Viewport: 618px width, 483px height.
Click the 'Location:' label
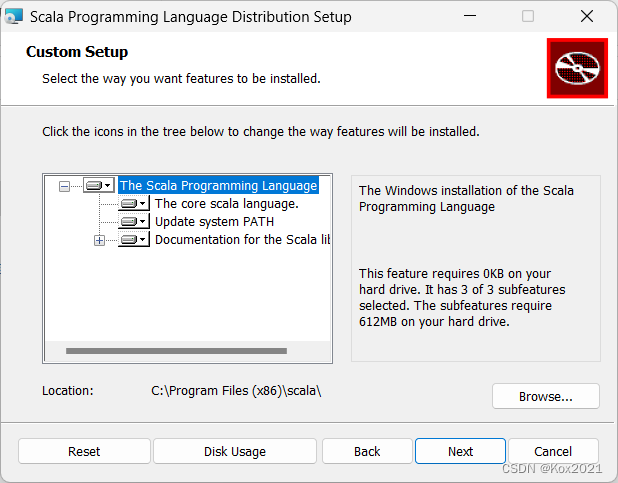(x=68, y=390)
